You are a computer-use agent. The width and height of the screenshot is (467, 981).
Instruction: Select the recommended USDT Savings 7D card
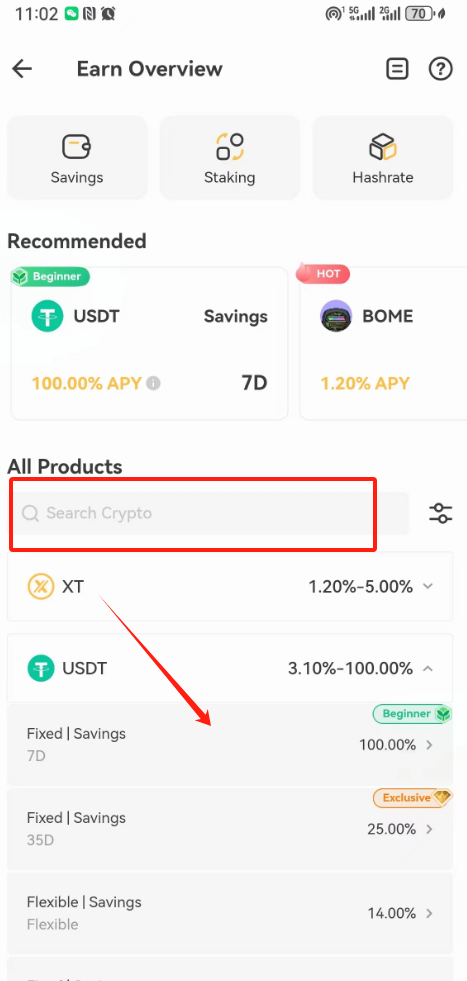pyautogui.click(x=150, y=343)
